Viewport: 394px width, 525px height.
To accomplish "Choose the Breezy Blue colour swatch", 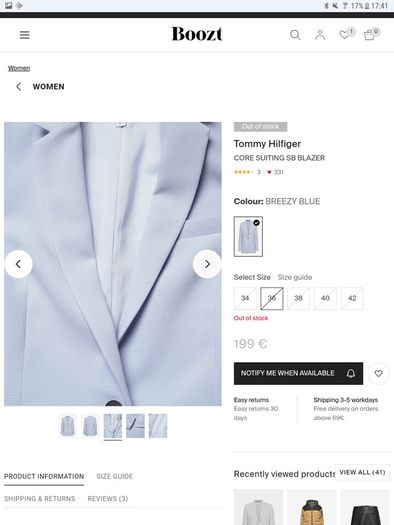I will pos(248,236).
